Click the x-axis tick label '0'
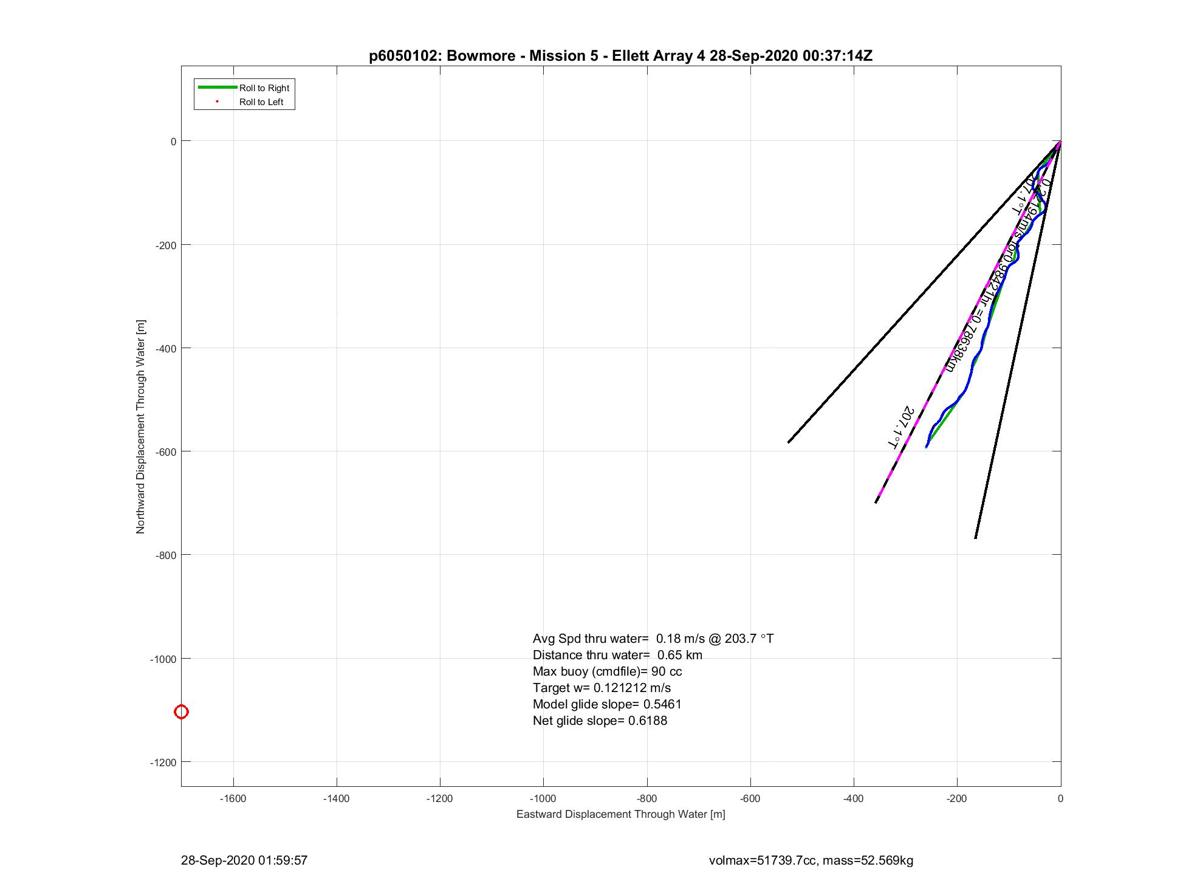Image resolution: width=1200 pixels, height=885 pixels. coord(1060,799)
